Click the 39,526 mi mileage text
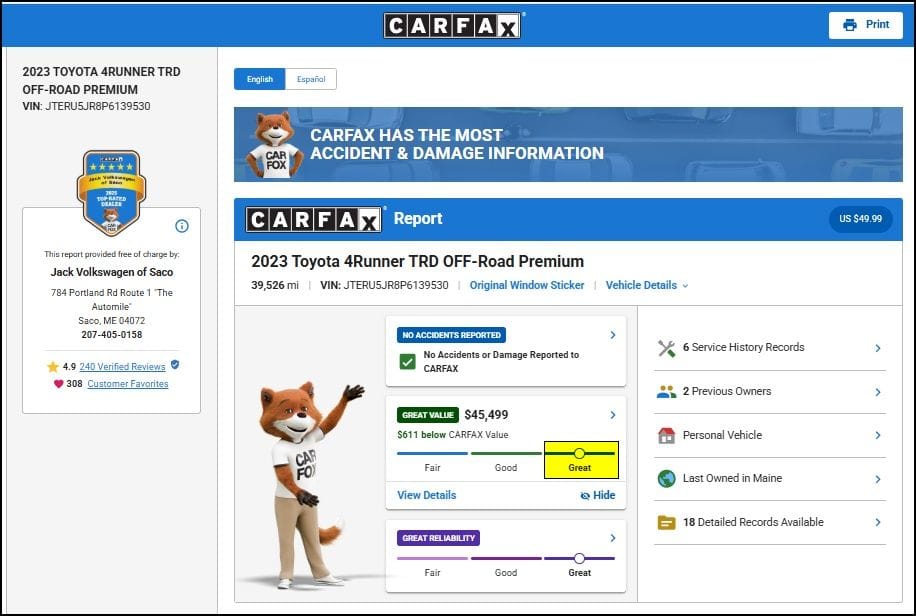The image size is (916, 616). [x=275, y=285]
